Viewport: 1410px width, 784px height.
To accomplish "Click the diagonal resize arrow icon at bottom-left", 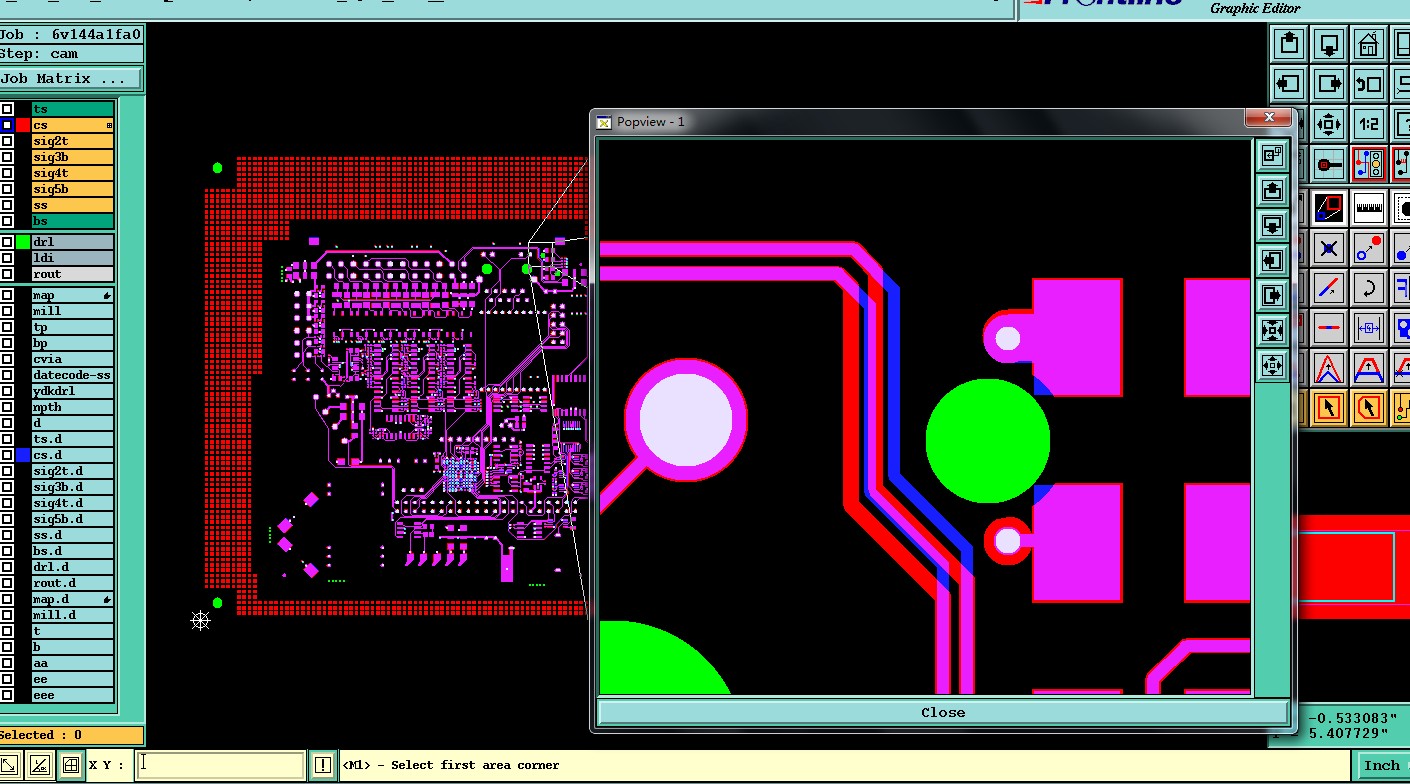I will (x=10, y=766).
